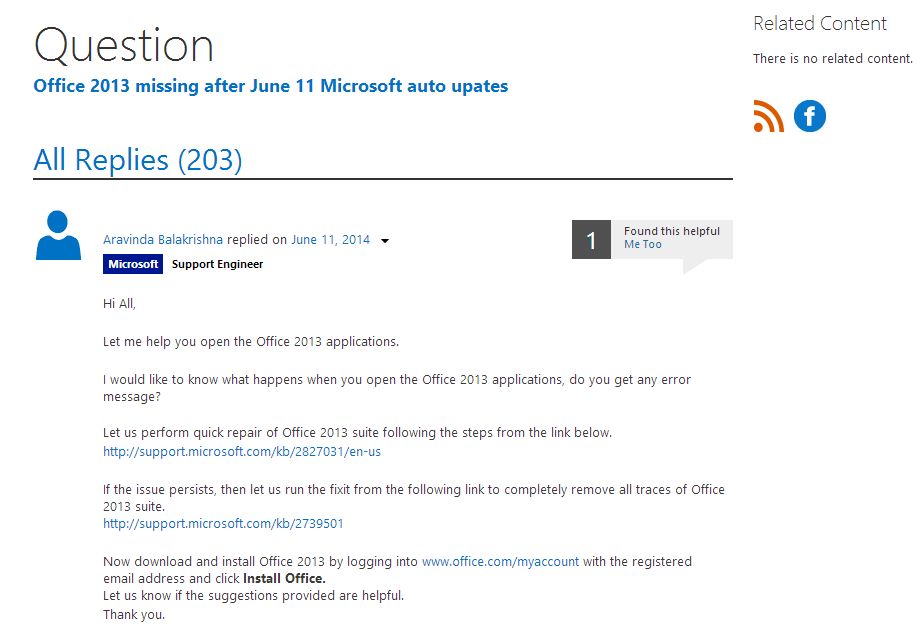Open Aravinda Balakrishna's profile link
This screenshot has width=923, height=631.
coord(163,240)
